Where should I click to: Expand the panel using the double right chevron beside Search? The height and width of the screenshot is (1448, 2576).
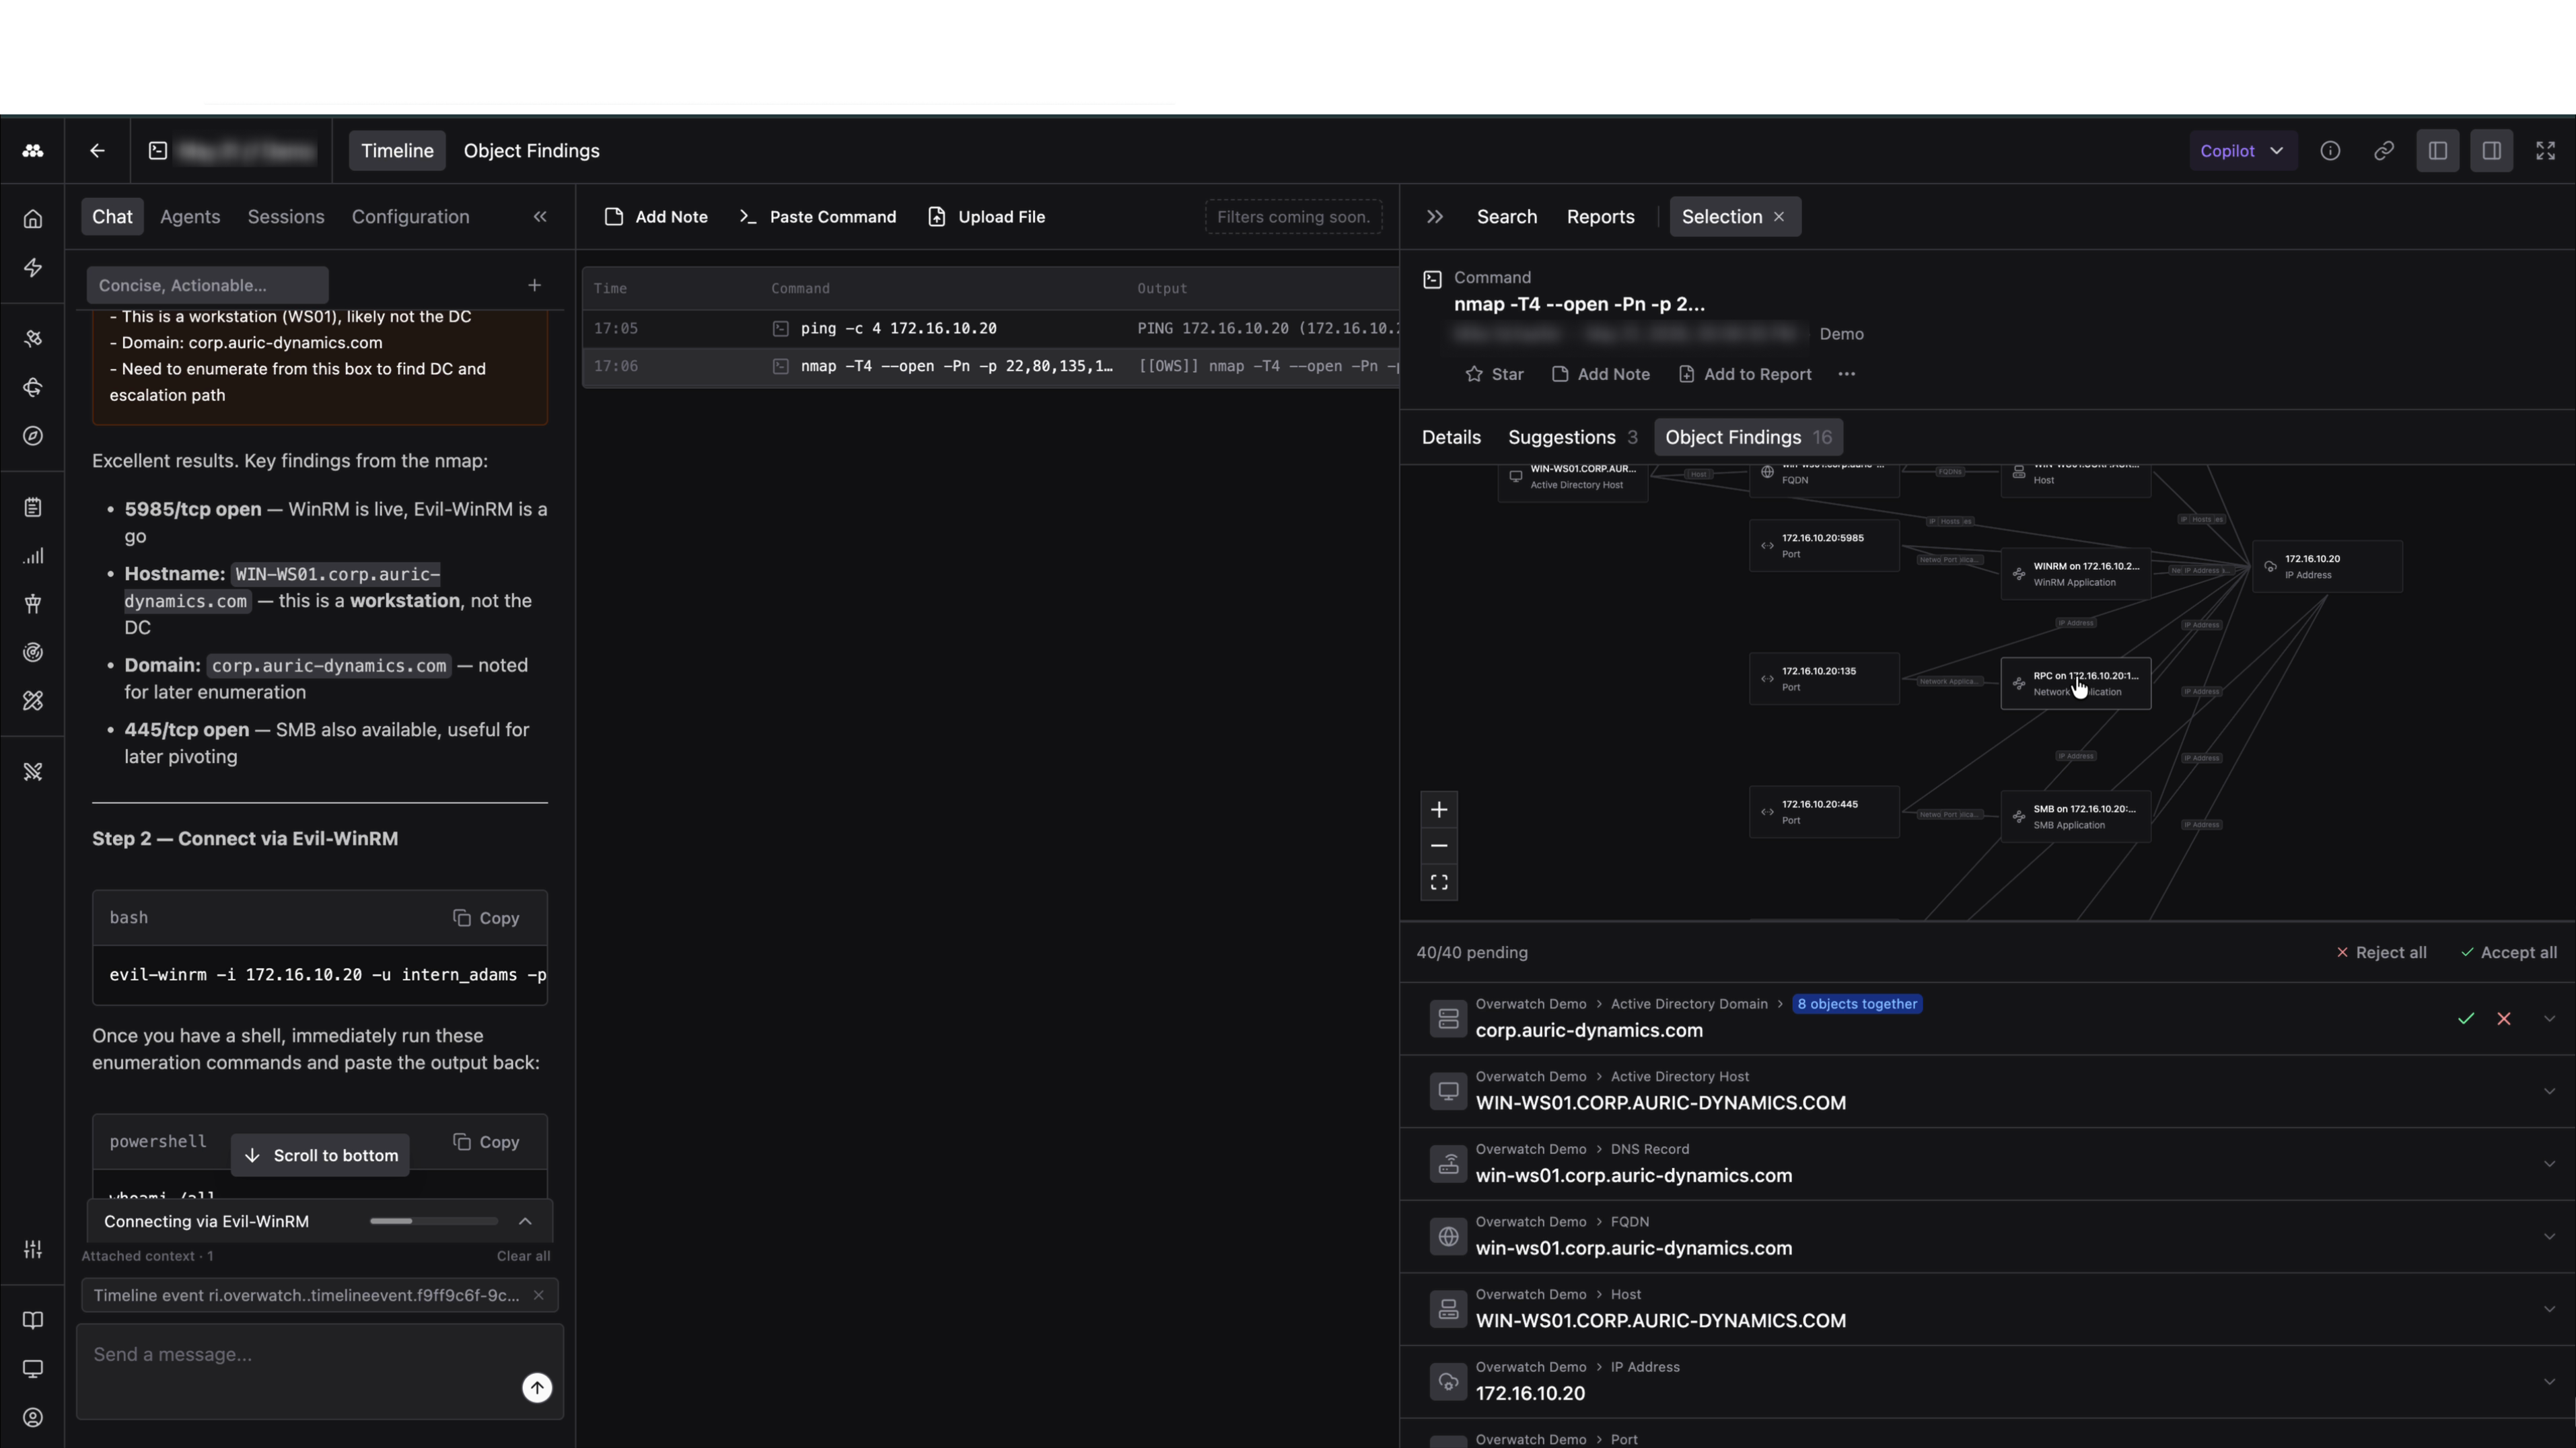(1435, 217)
